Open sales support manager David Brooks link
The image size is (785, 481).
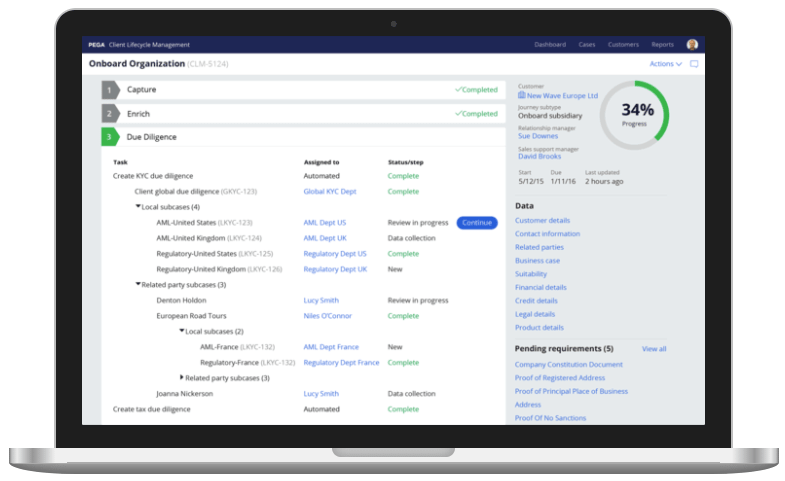(539, 157)
